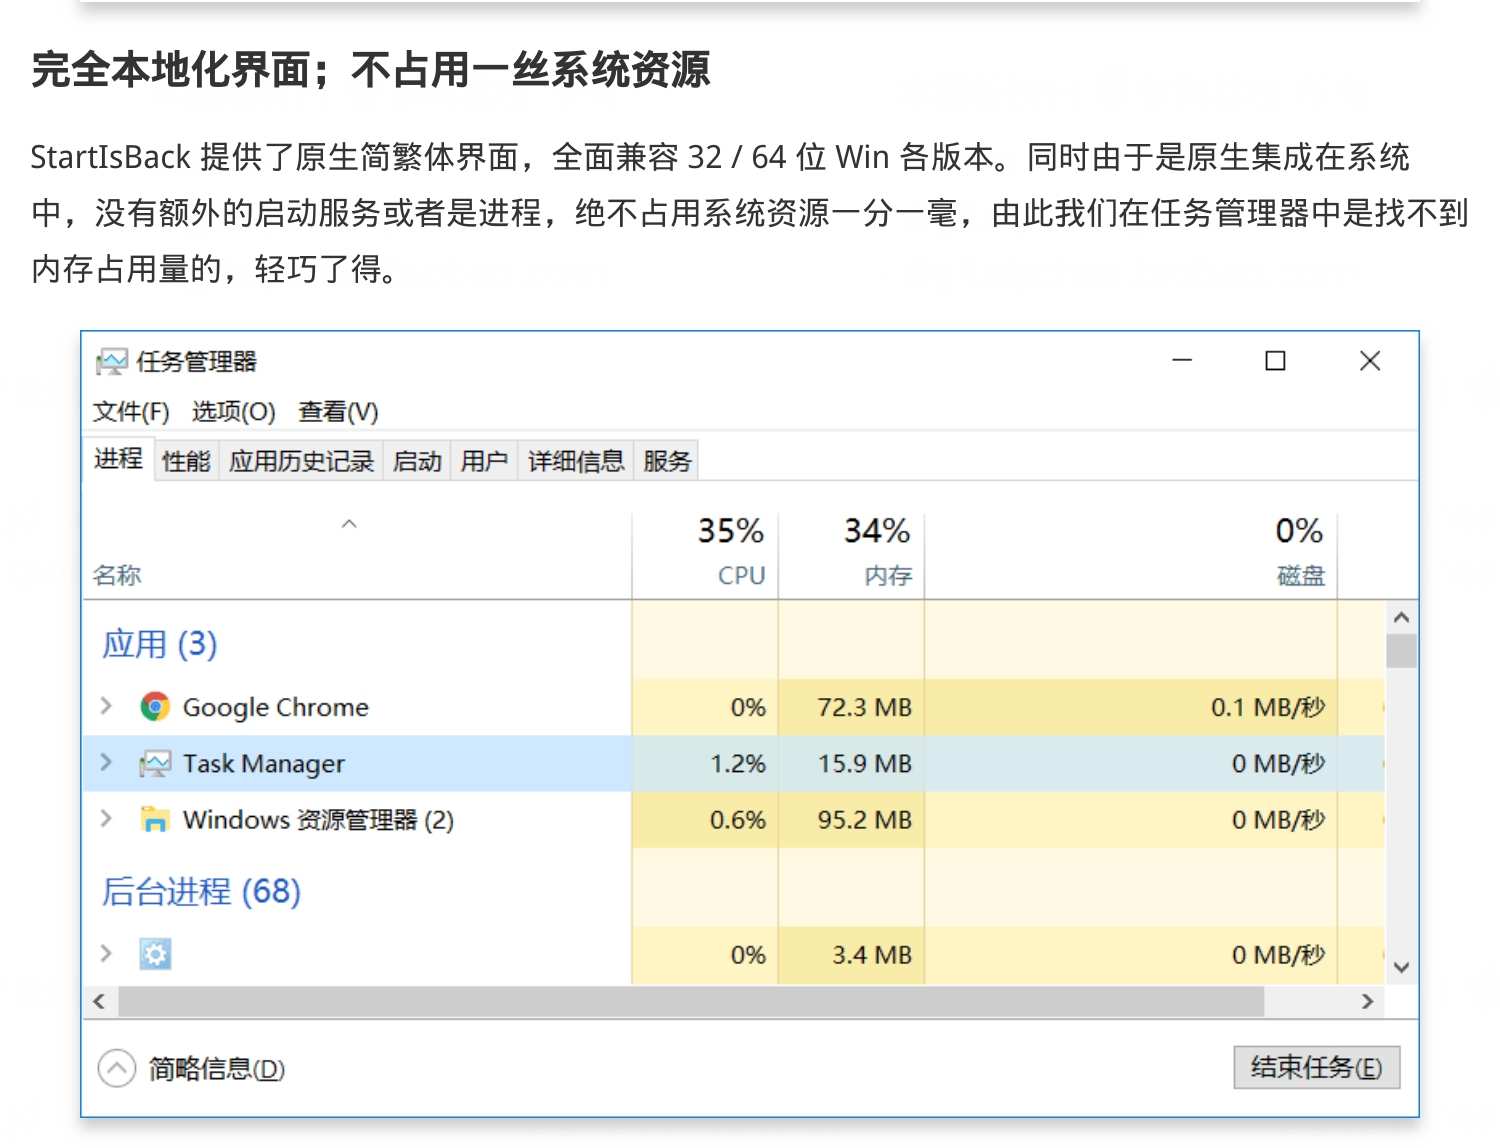Click the Google Chrome process name
Viewport: 1500px width, 1148px height.
click(x=275, y=707)
